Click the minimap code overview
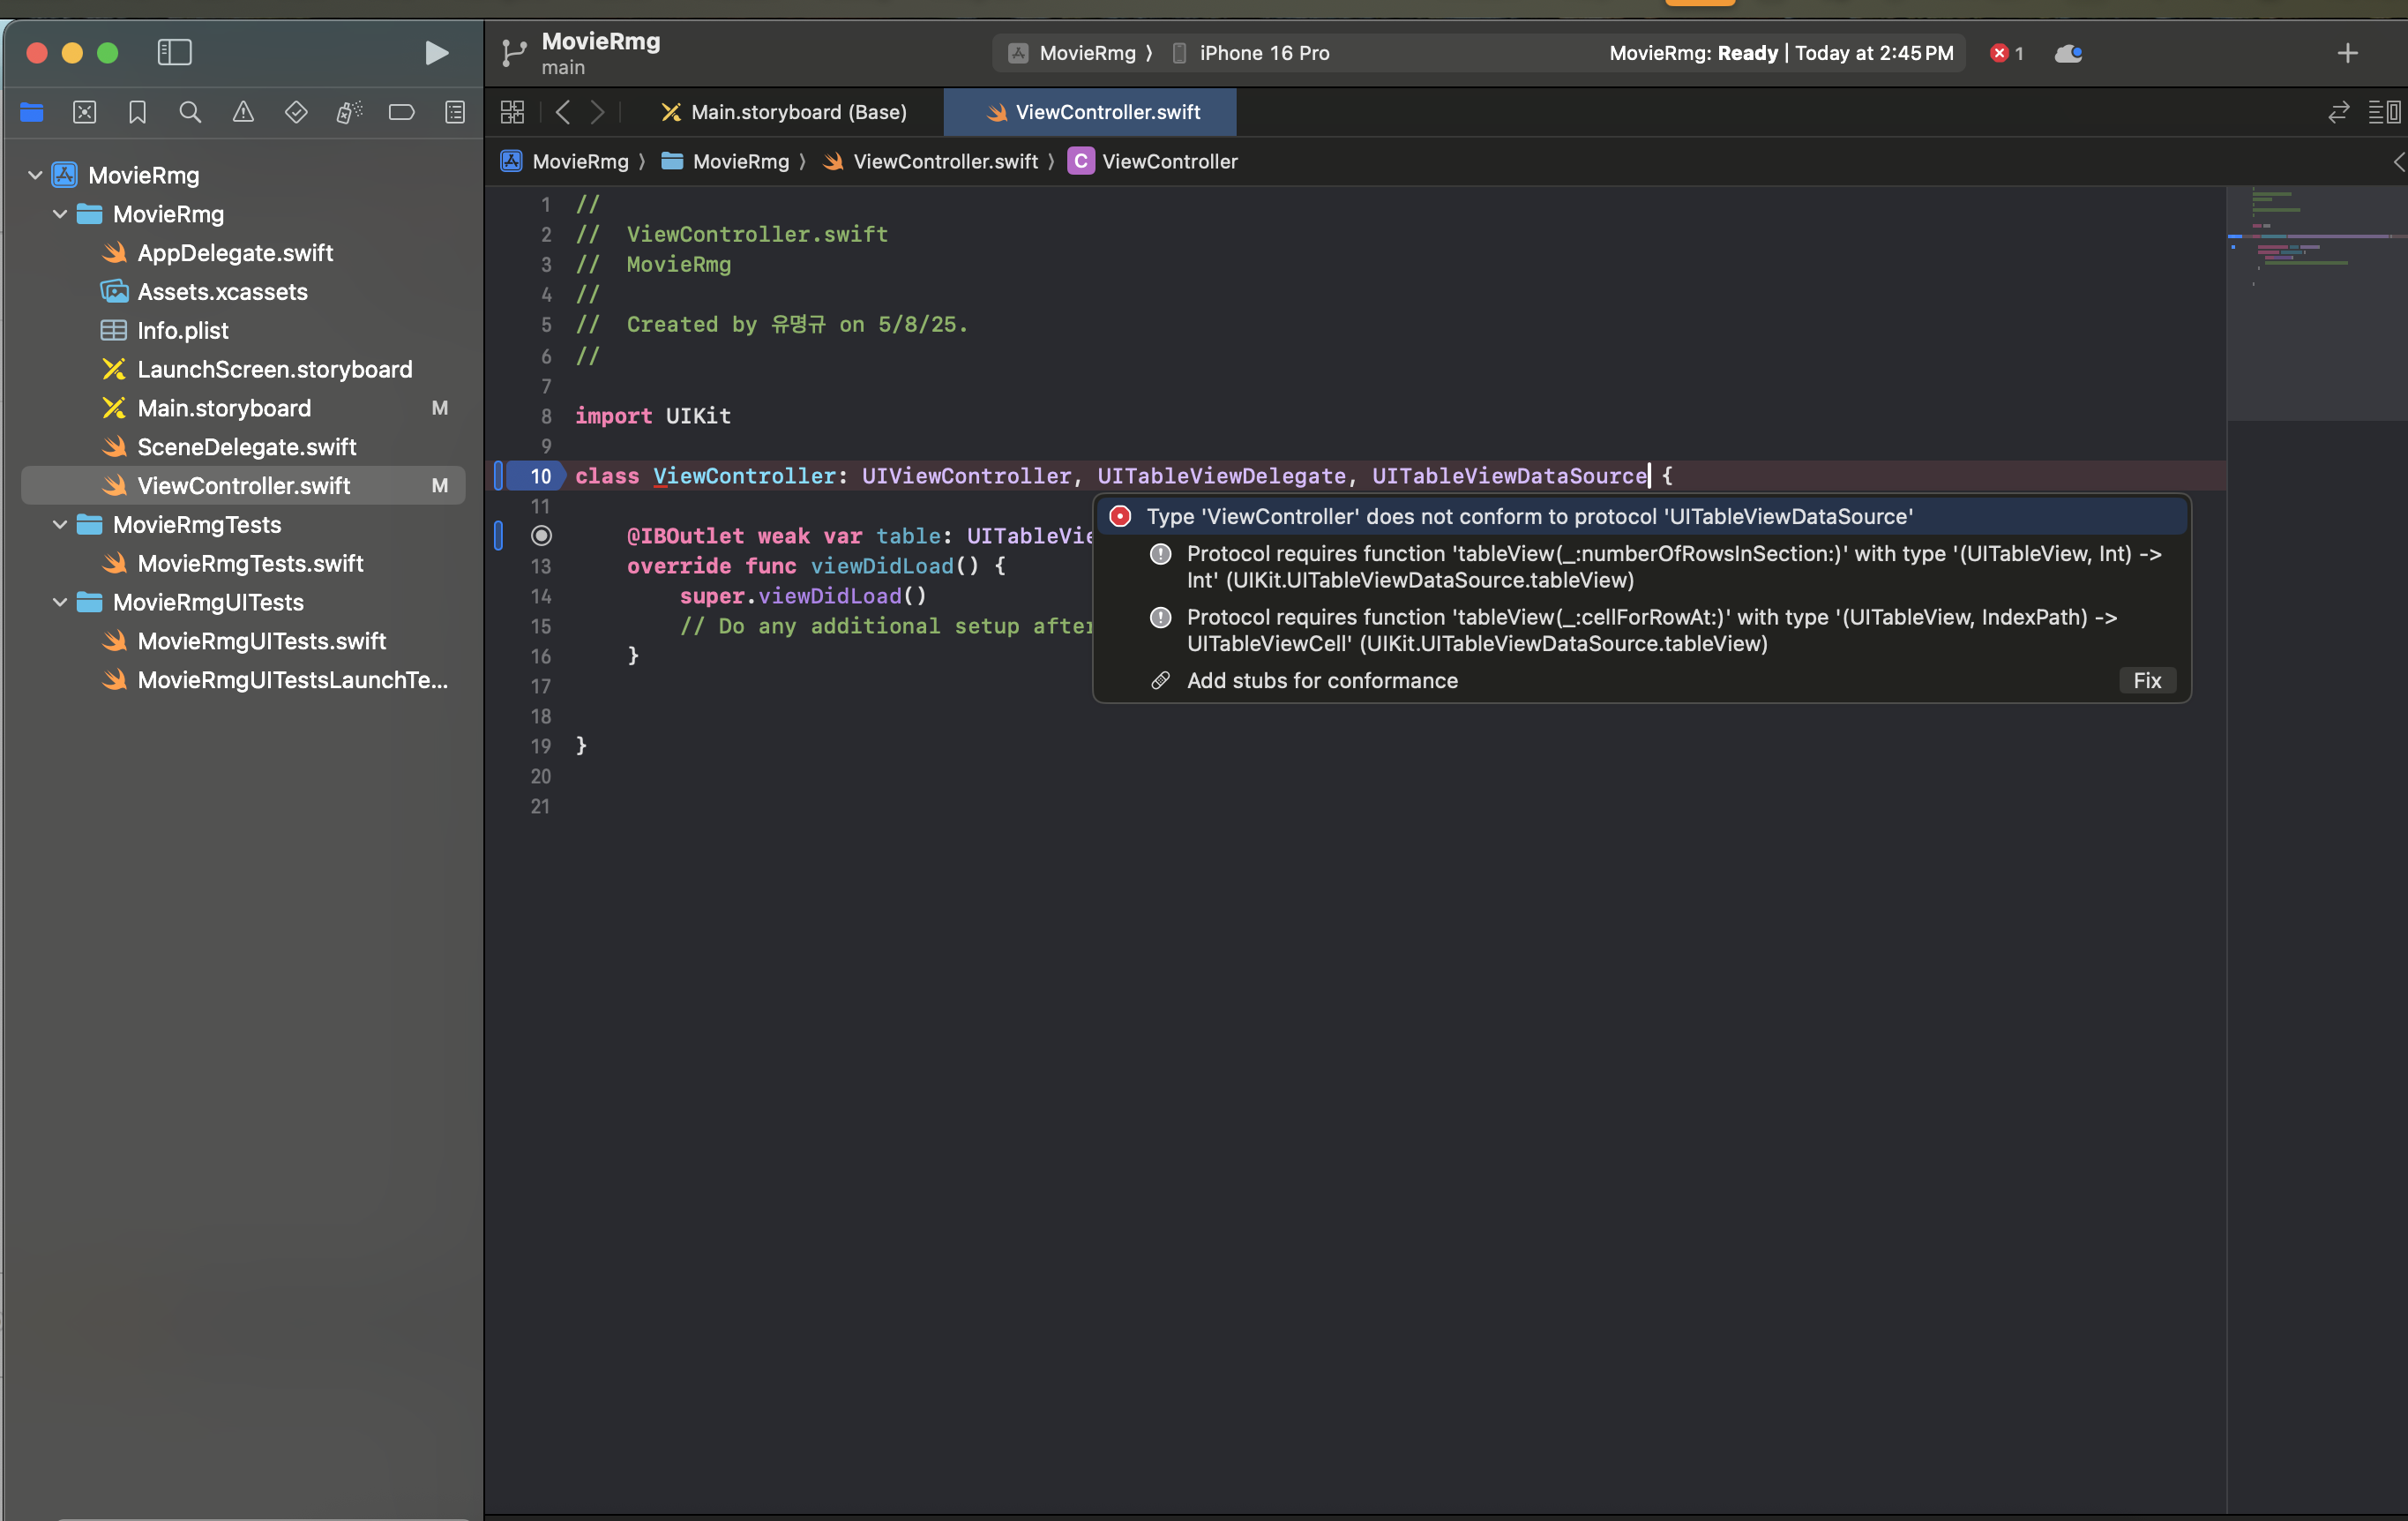Image resolution: width=2408 pixels, height=1521 pixels. coord(2316,302)
